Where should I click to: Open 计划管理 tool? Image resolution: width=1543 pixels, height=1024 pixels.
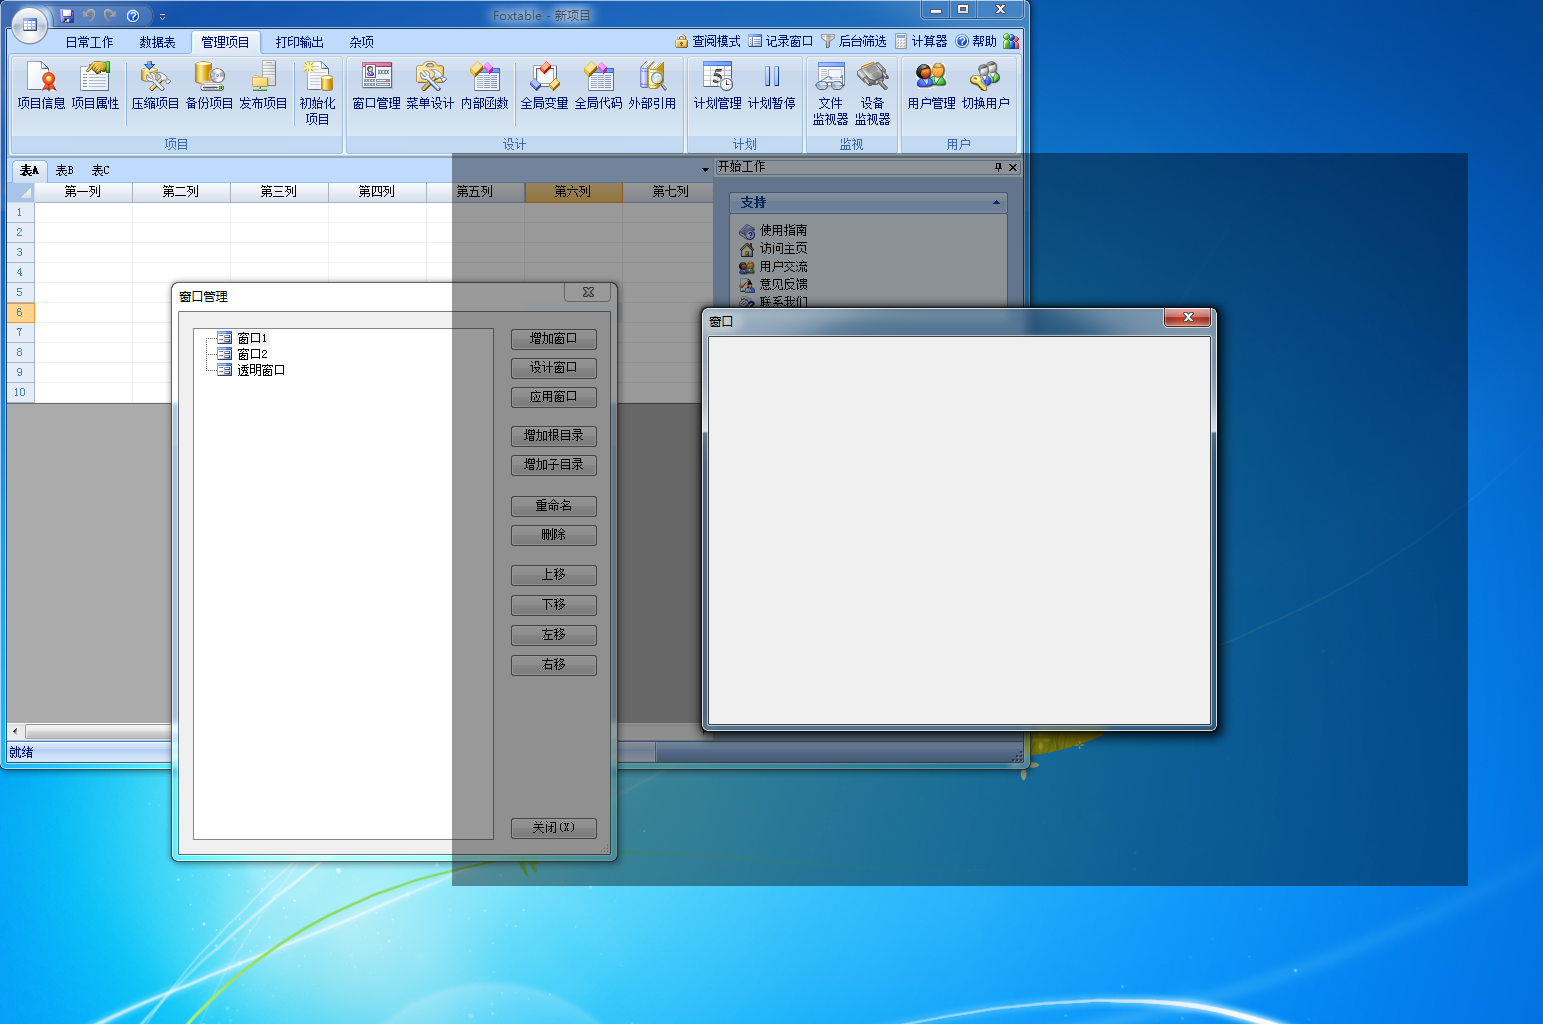pos(717,86)
